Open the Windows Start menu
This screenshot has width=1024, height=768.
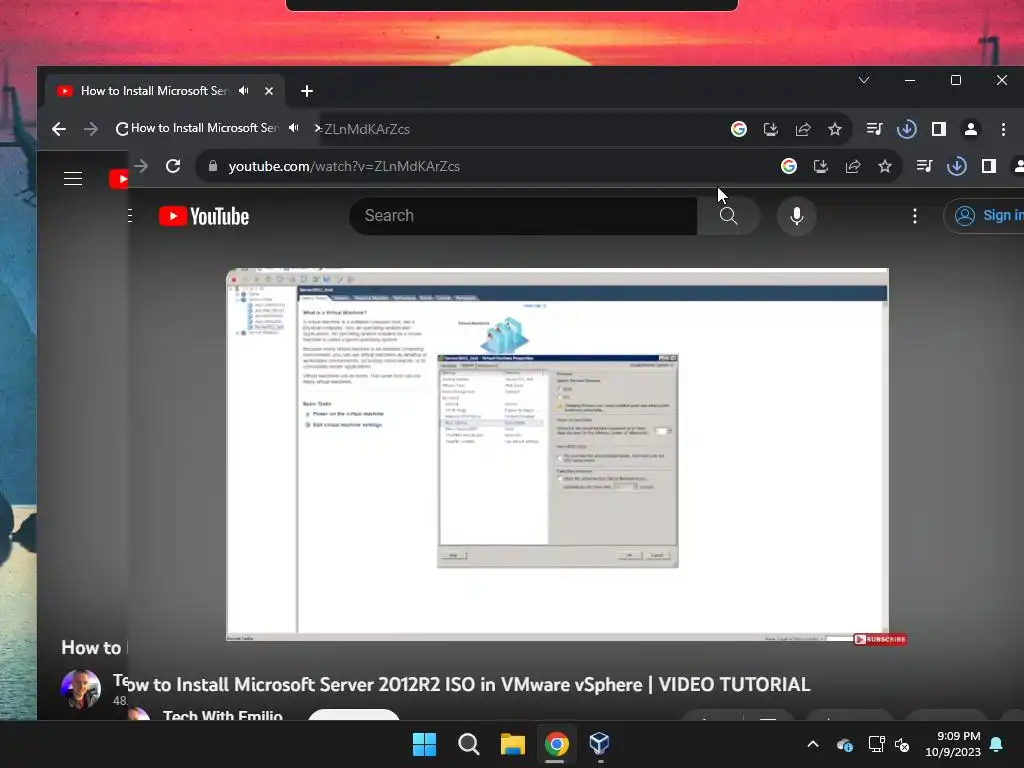[424, 744]
